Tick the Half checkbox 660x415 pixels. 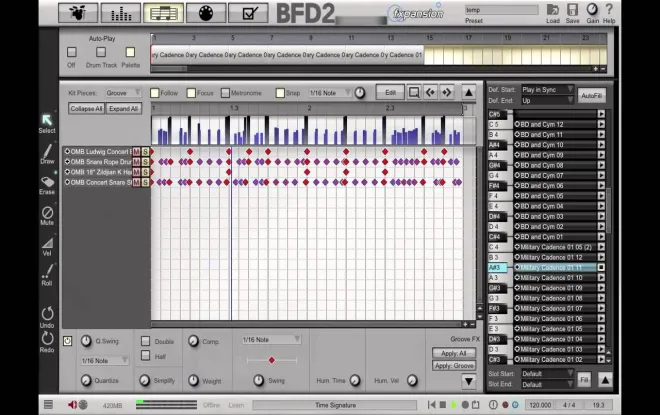145,356
